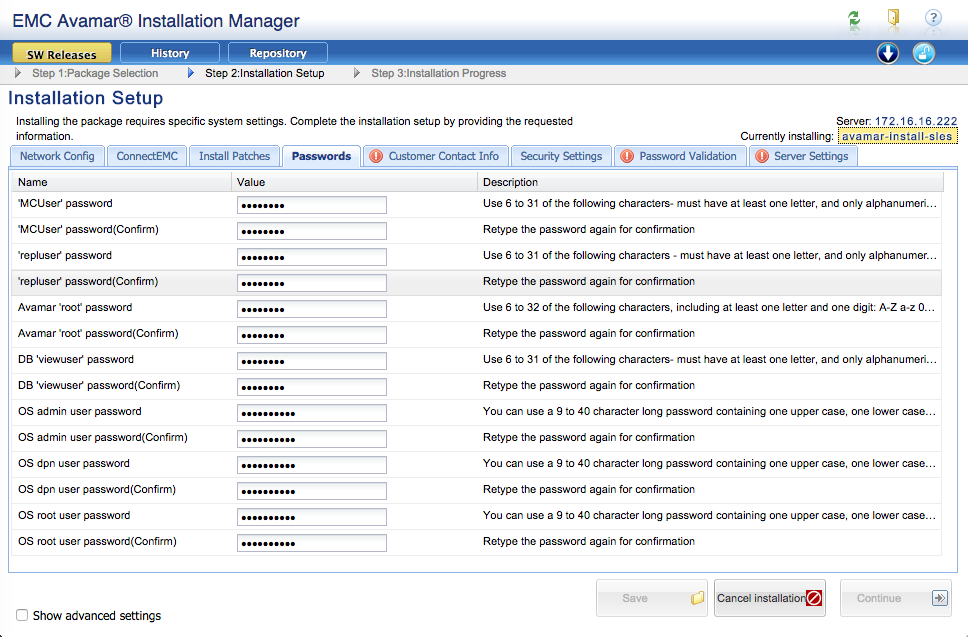Click the yellow door logout icon

point(893,19)
